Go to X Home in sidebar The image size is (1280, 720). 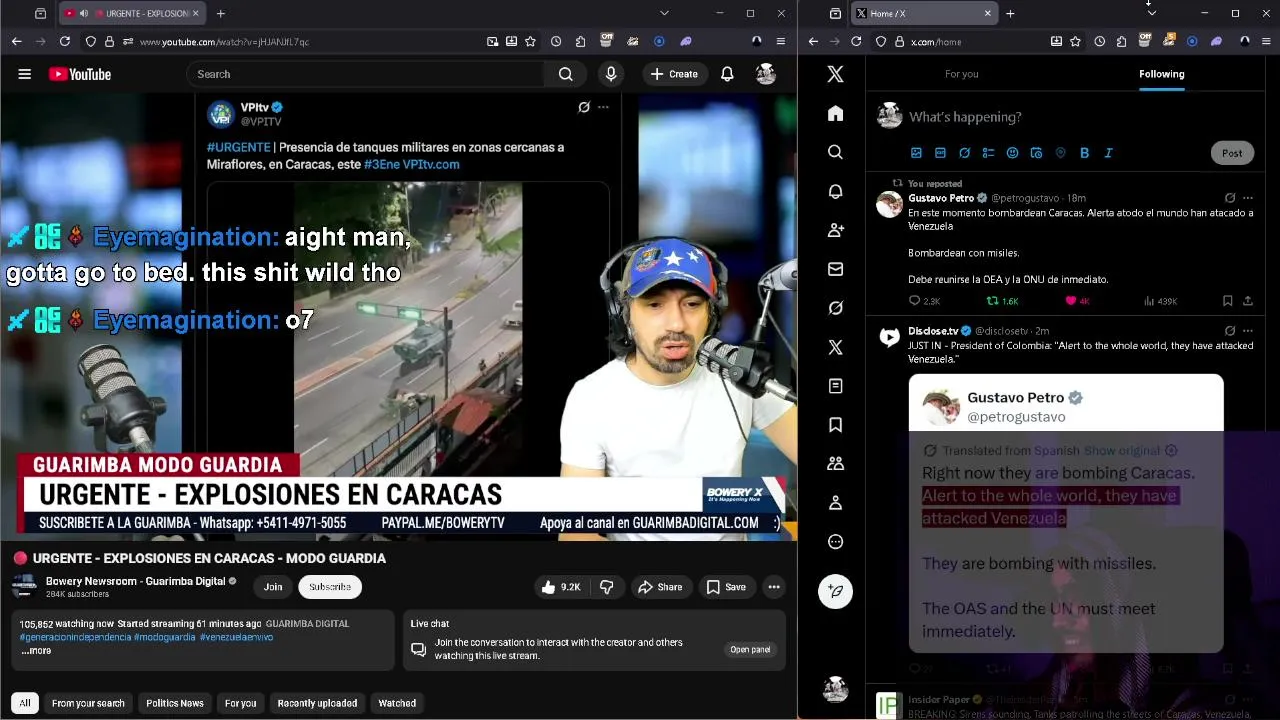835,113
